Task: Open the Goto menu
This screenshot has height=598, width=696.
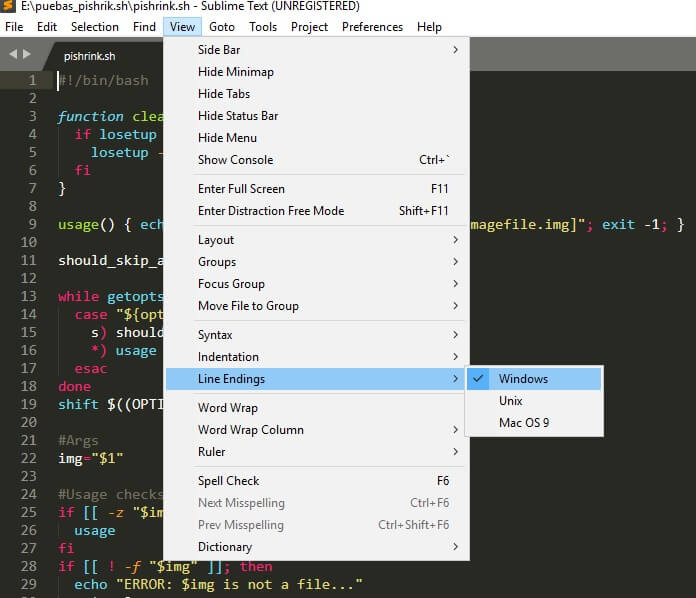Action: pos(222,27)
